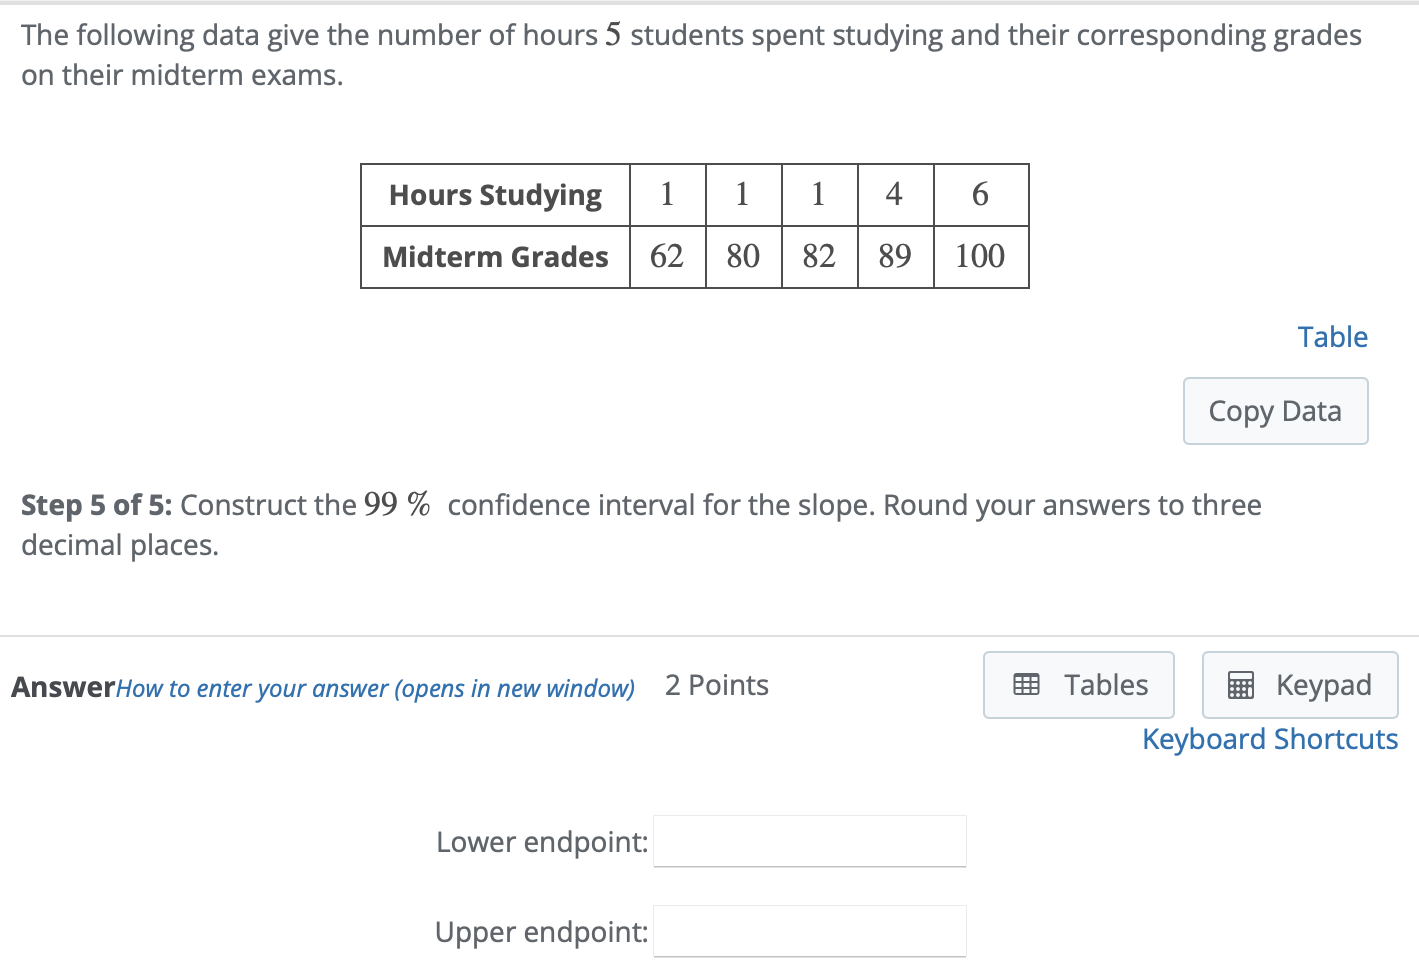Open the Tables reference panel
Viewport: 1419px width, 962px height.
click(x=1078, y=684)
